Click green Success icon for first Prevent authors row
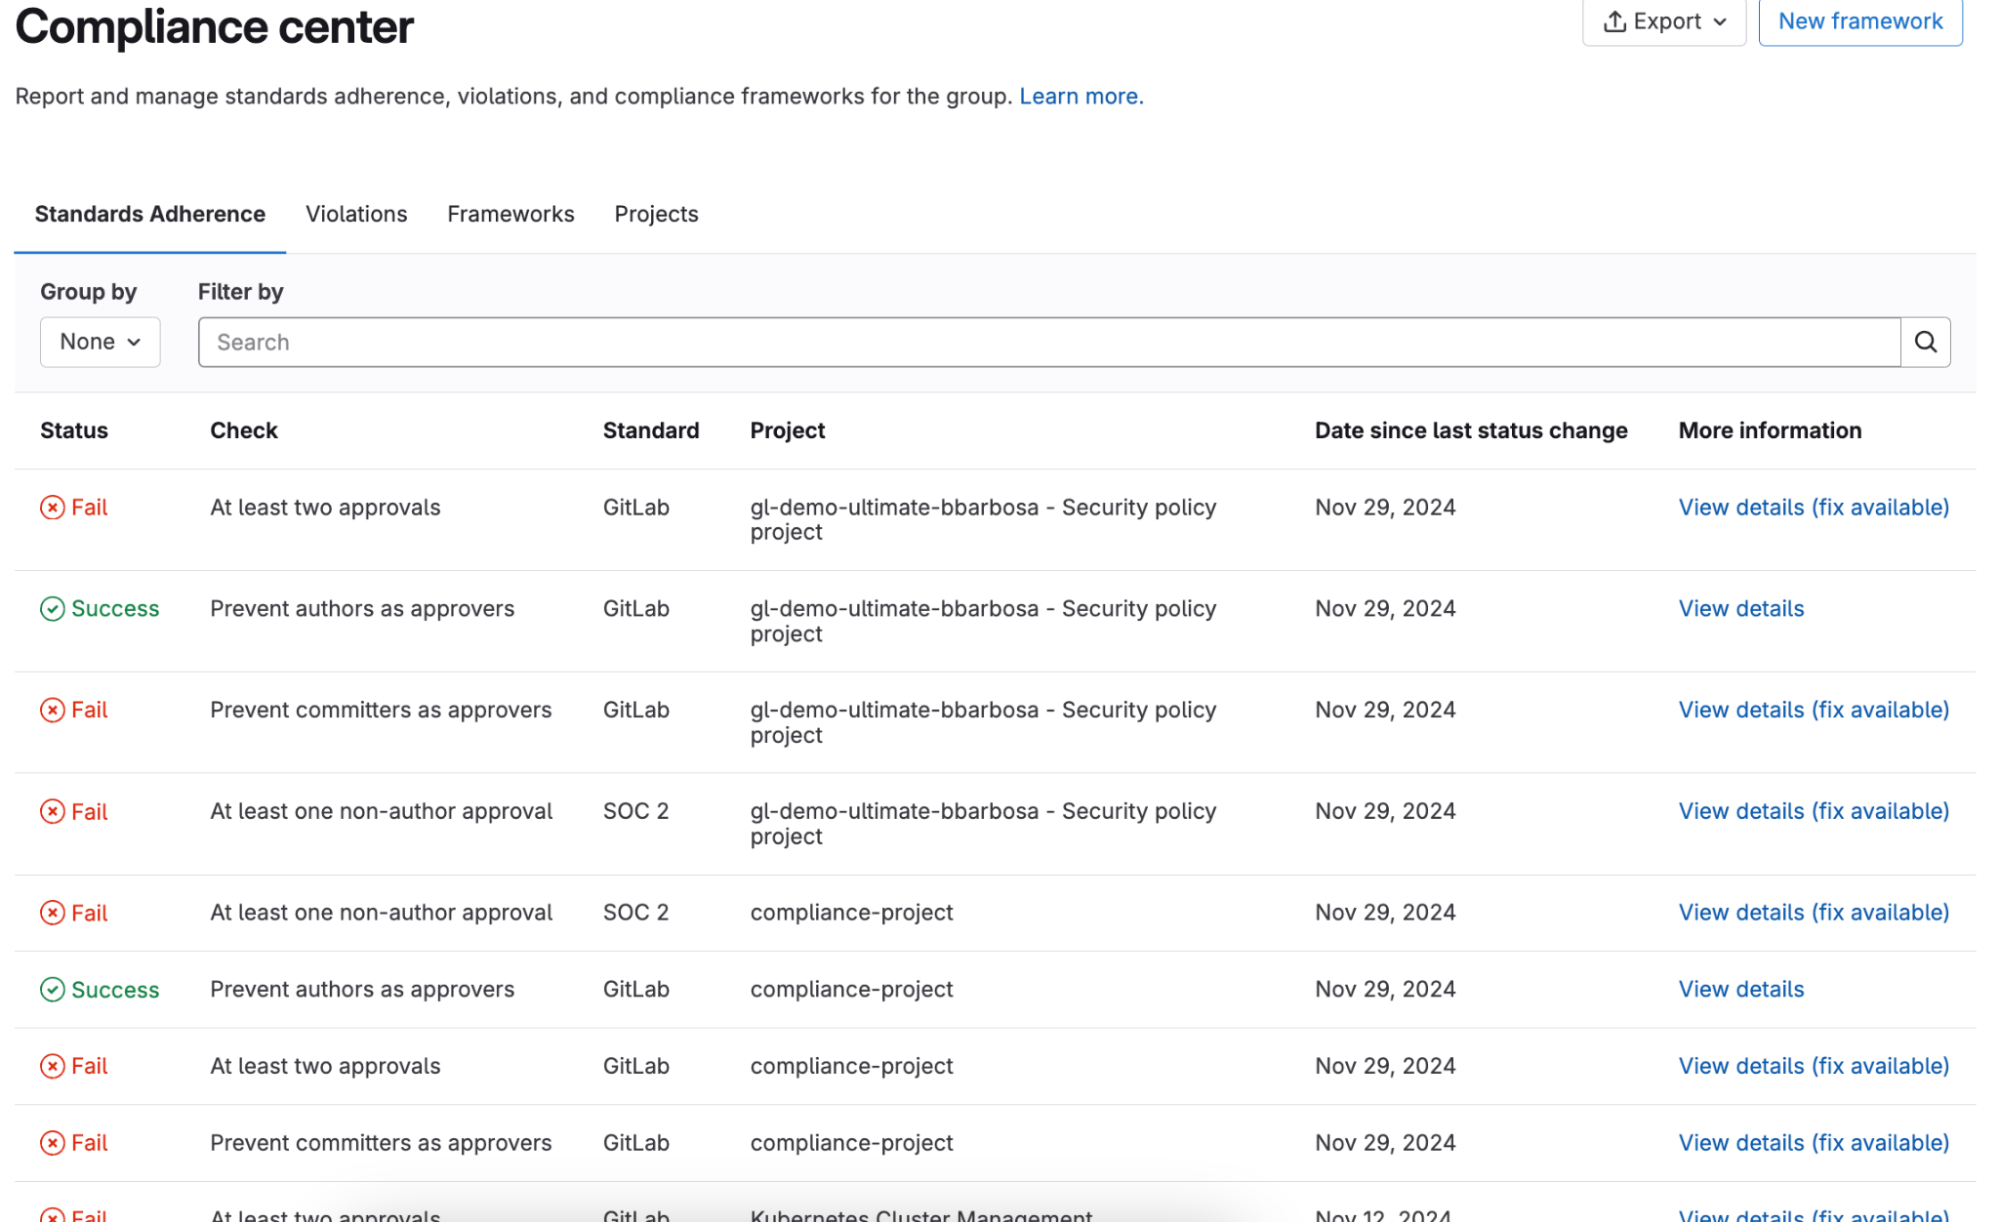 point(52,609)
